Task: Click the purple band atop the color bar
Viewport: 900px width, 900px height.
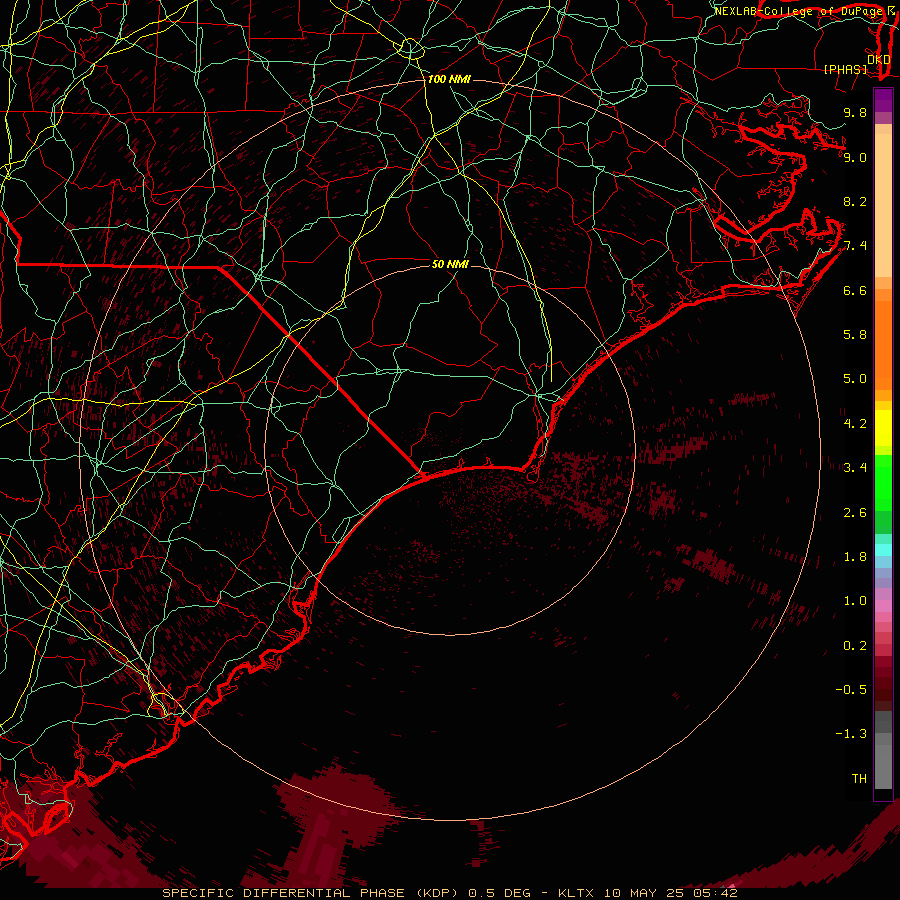Action: 883,100
